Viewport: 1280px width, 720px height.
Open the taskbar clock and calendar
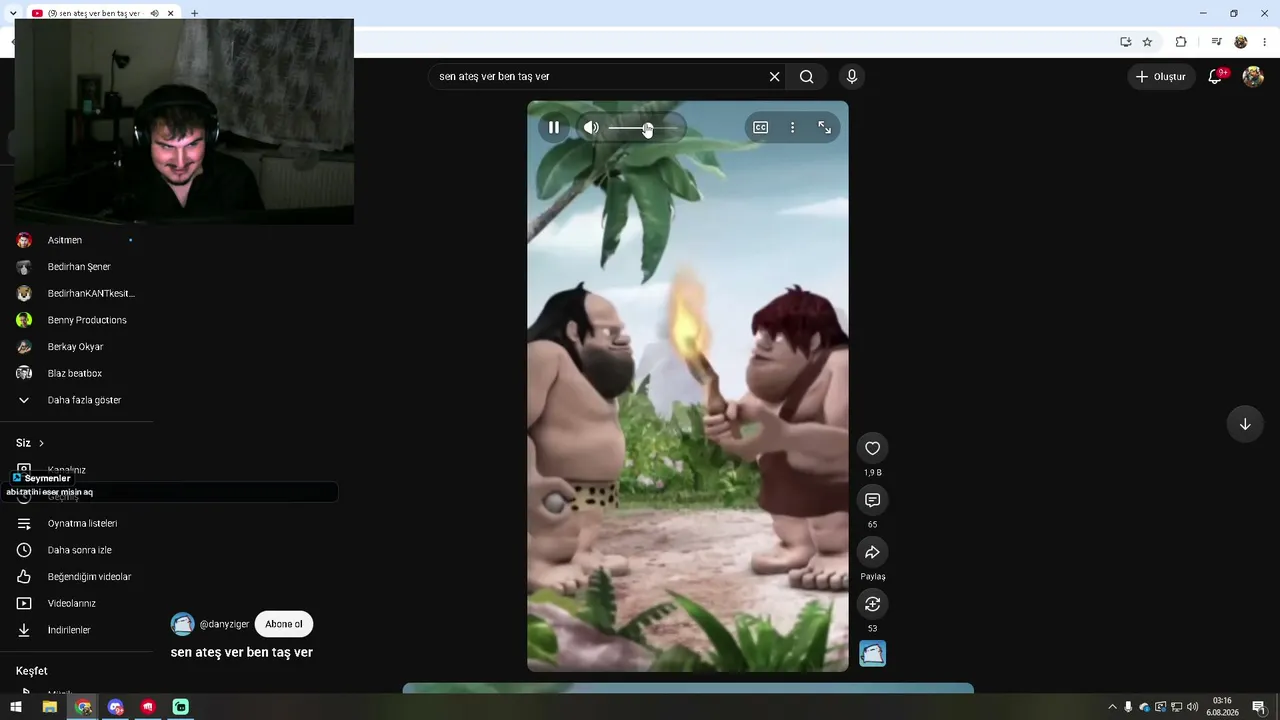1222,707
